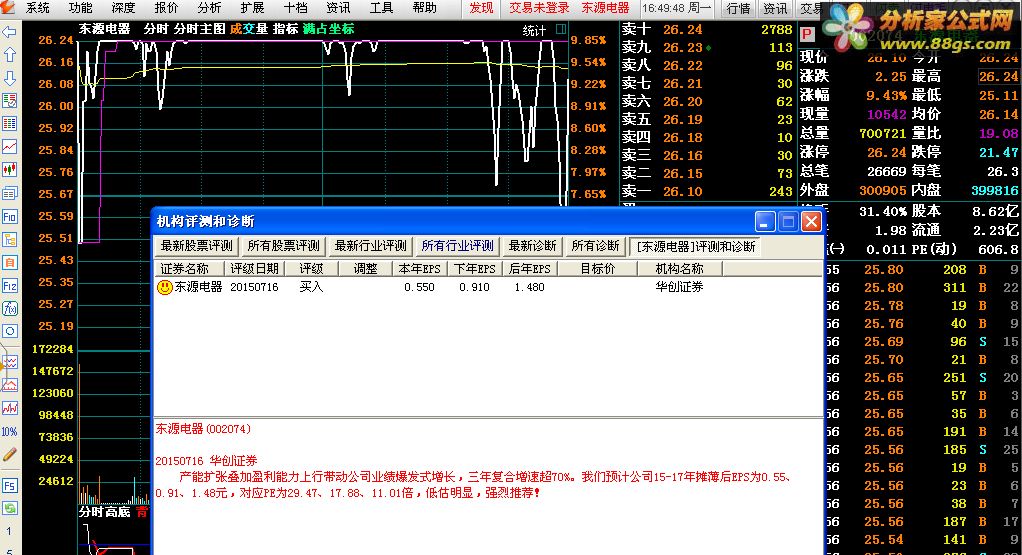Open the 十档 menu
1022x555 pixels.
coord(295,8)
